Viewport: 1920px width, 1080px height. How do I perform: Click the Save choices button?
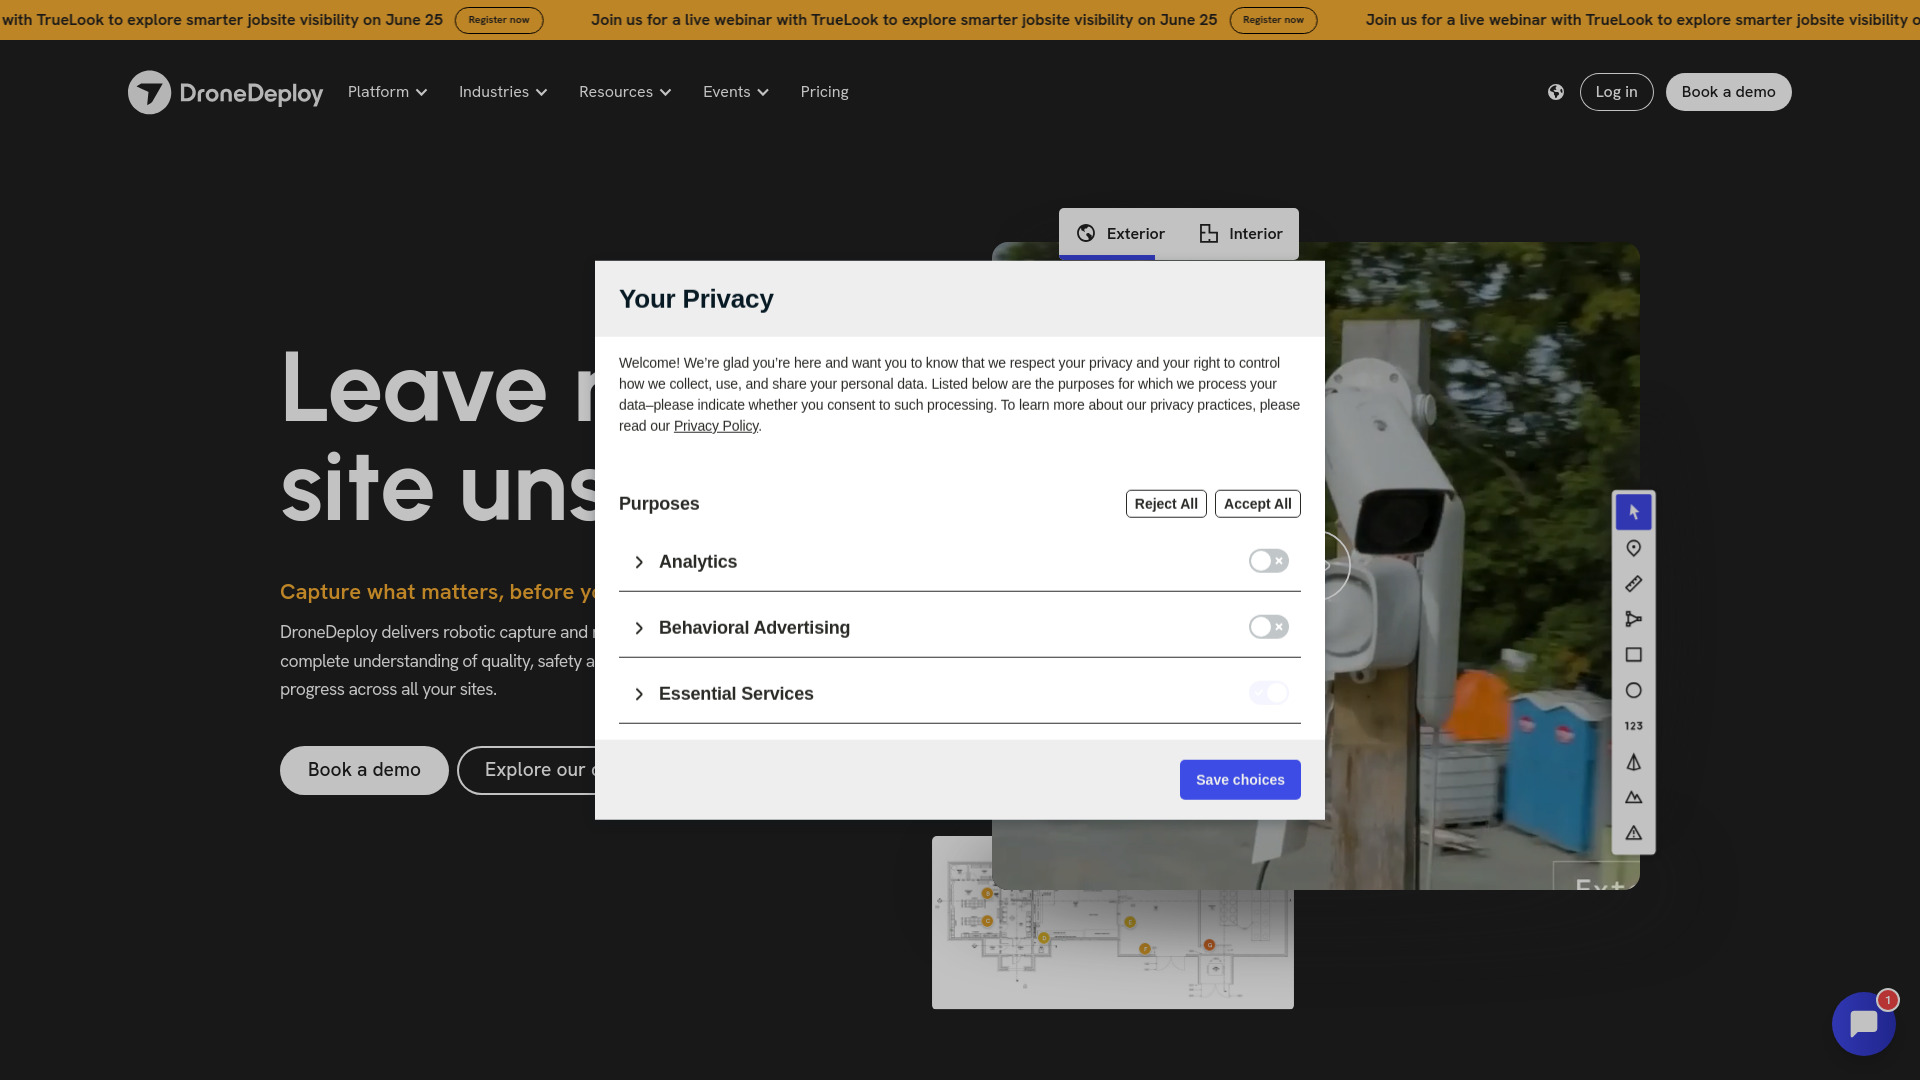point(1240,779)
